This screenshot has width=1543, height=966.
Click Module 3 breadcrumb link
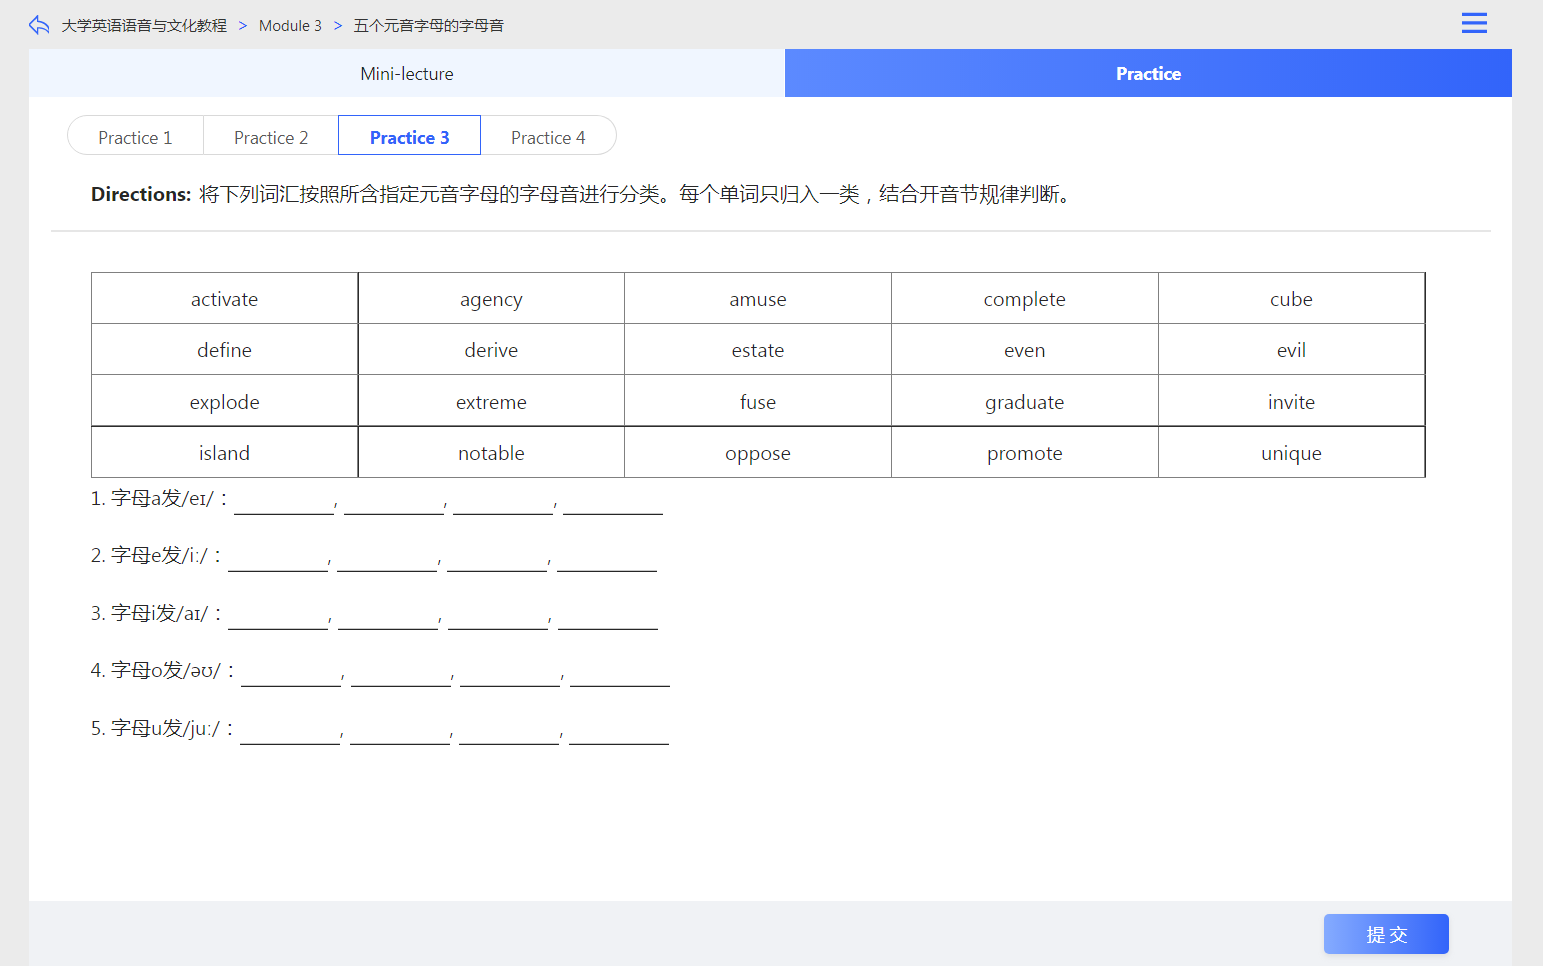(290, 26)
